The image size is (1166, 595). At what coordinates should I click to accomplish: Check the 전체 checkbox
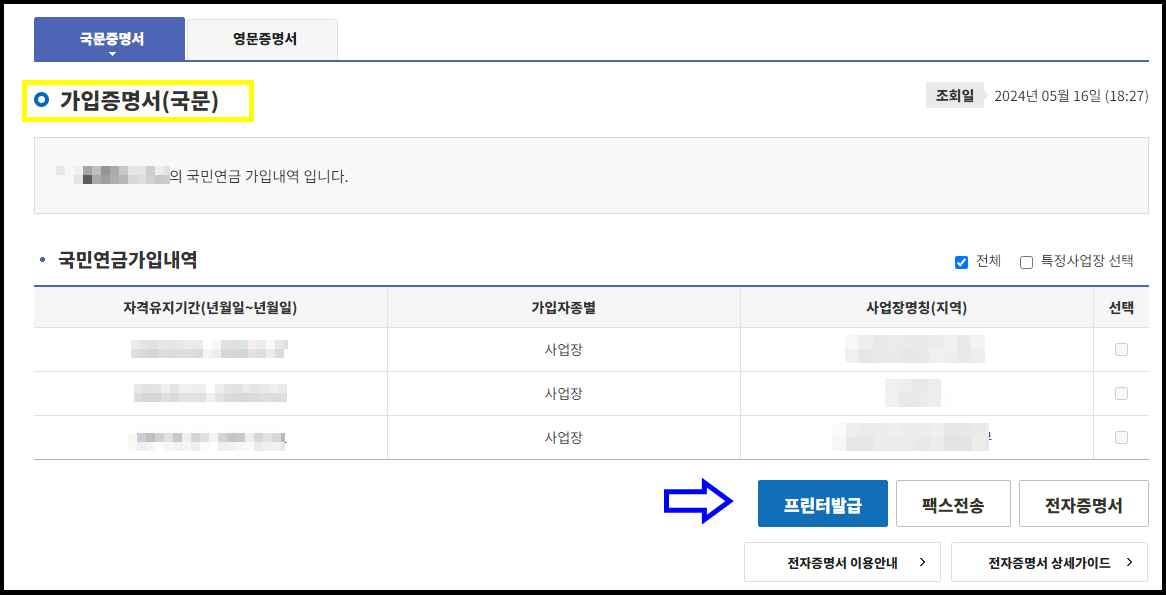[962, 262]
